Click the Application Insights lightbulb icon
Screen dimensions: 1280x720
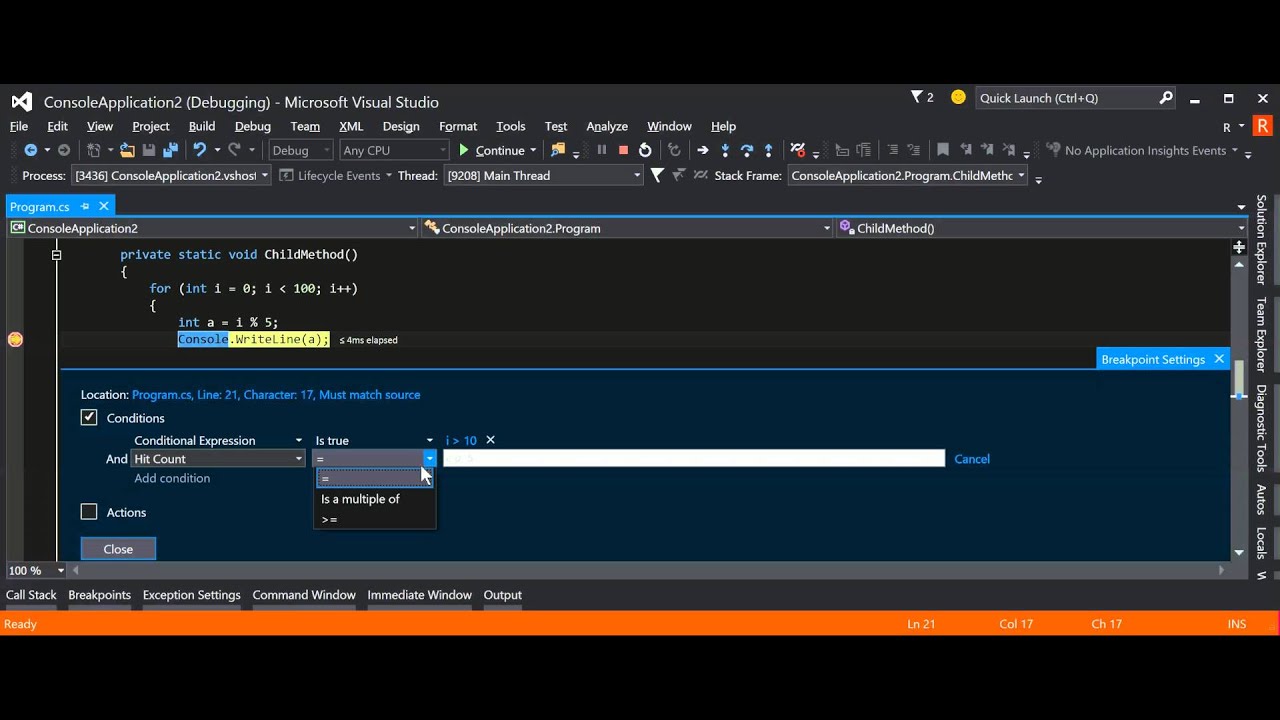point(1053,150)
